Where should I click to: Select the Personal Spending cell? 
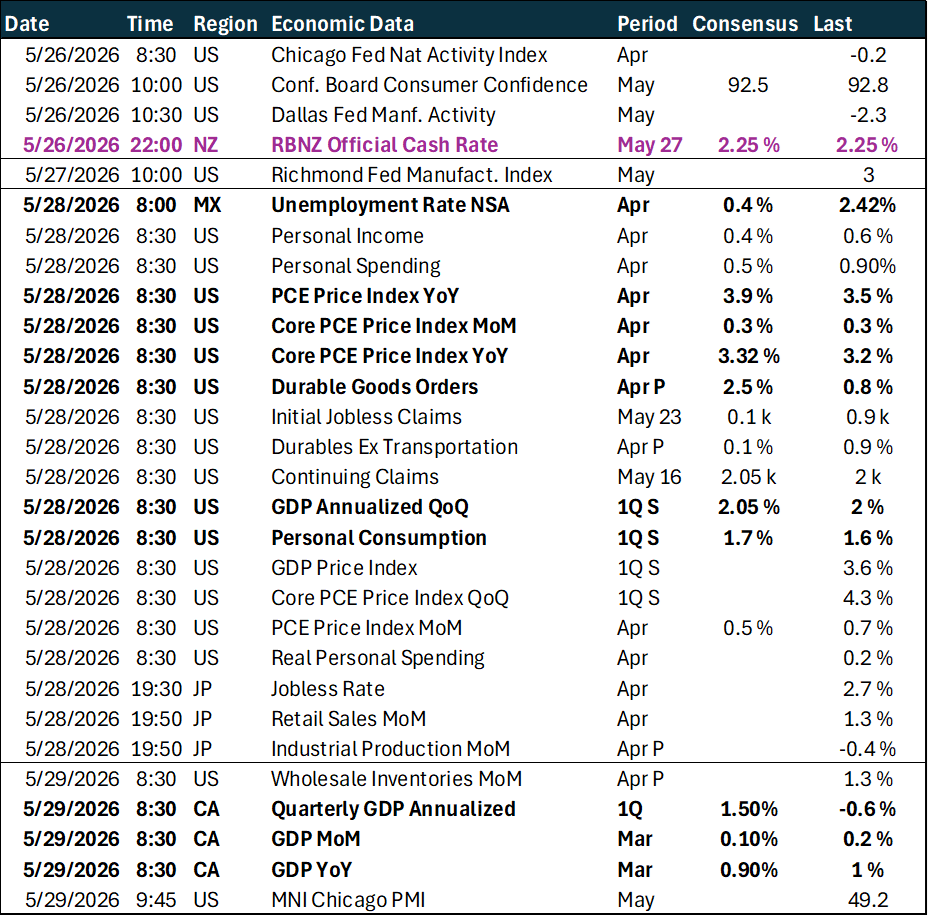[356, 266]
